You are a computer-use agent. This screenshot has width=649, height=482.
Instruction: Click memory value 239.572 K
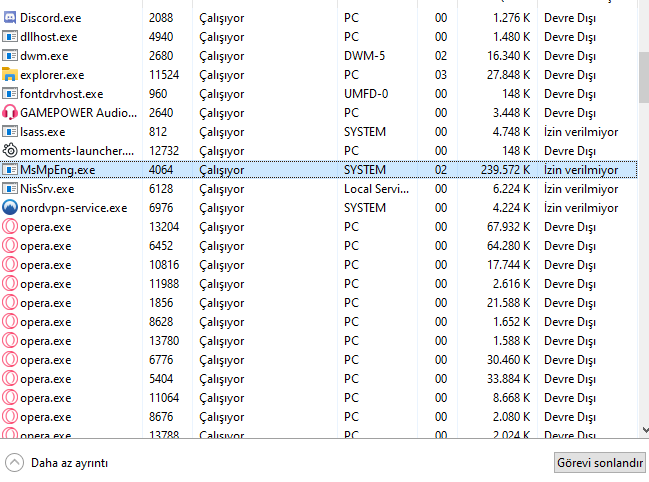[505, 170]
